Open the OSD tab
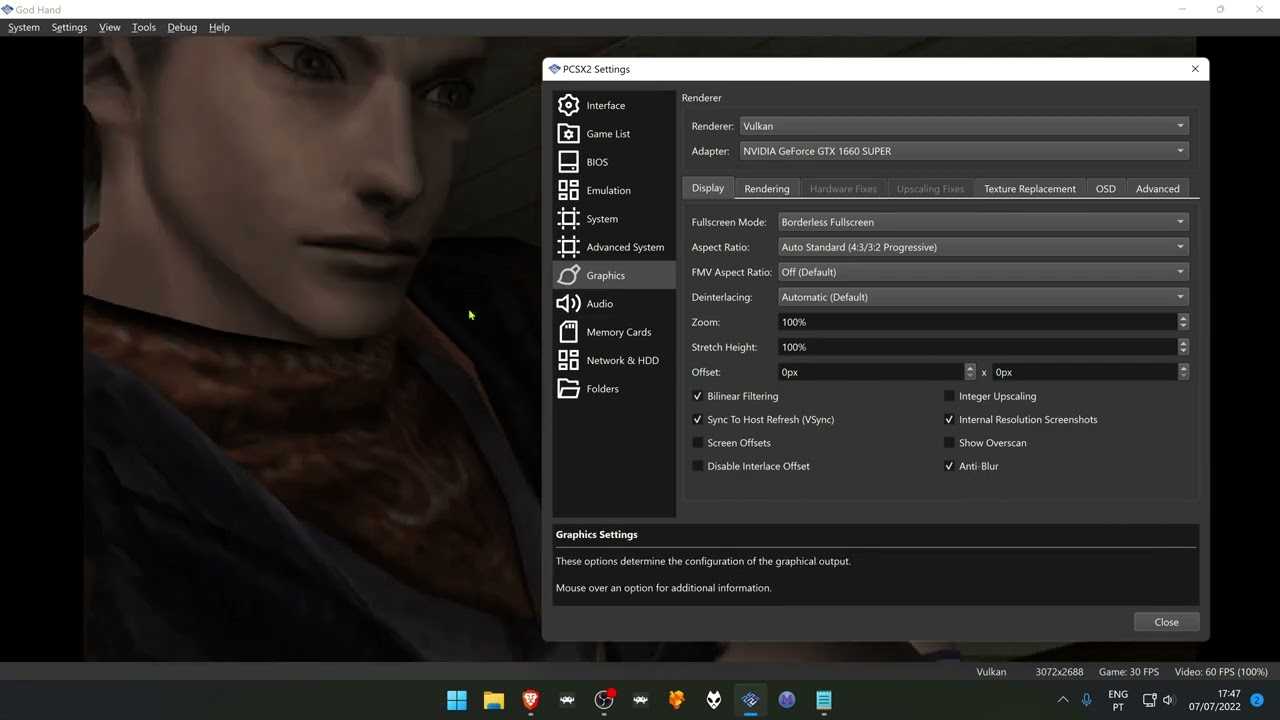 (x=1106, y=189)
